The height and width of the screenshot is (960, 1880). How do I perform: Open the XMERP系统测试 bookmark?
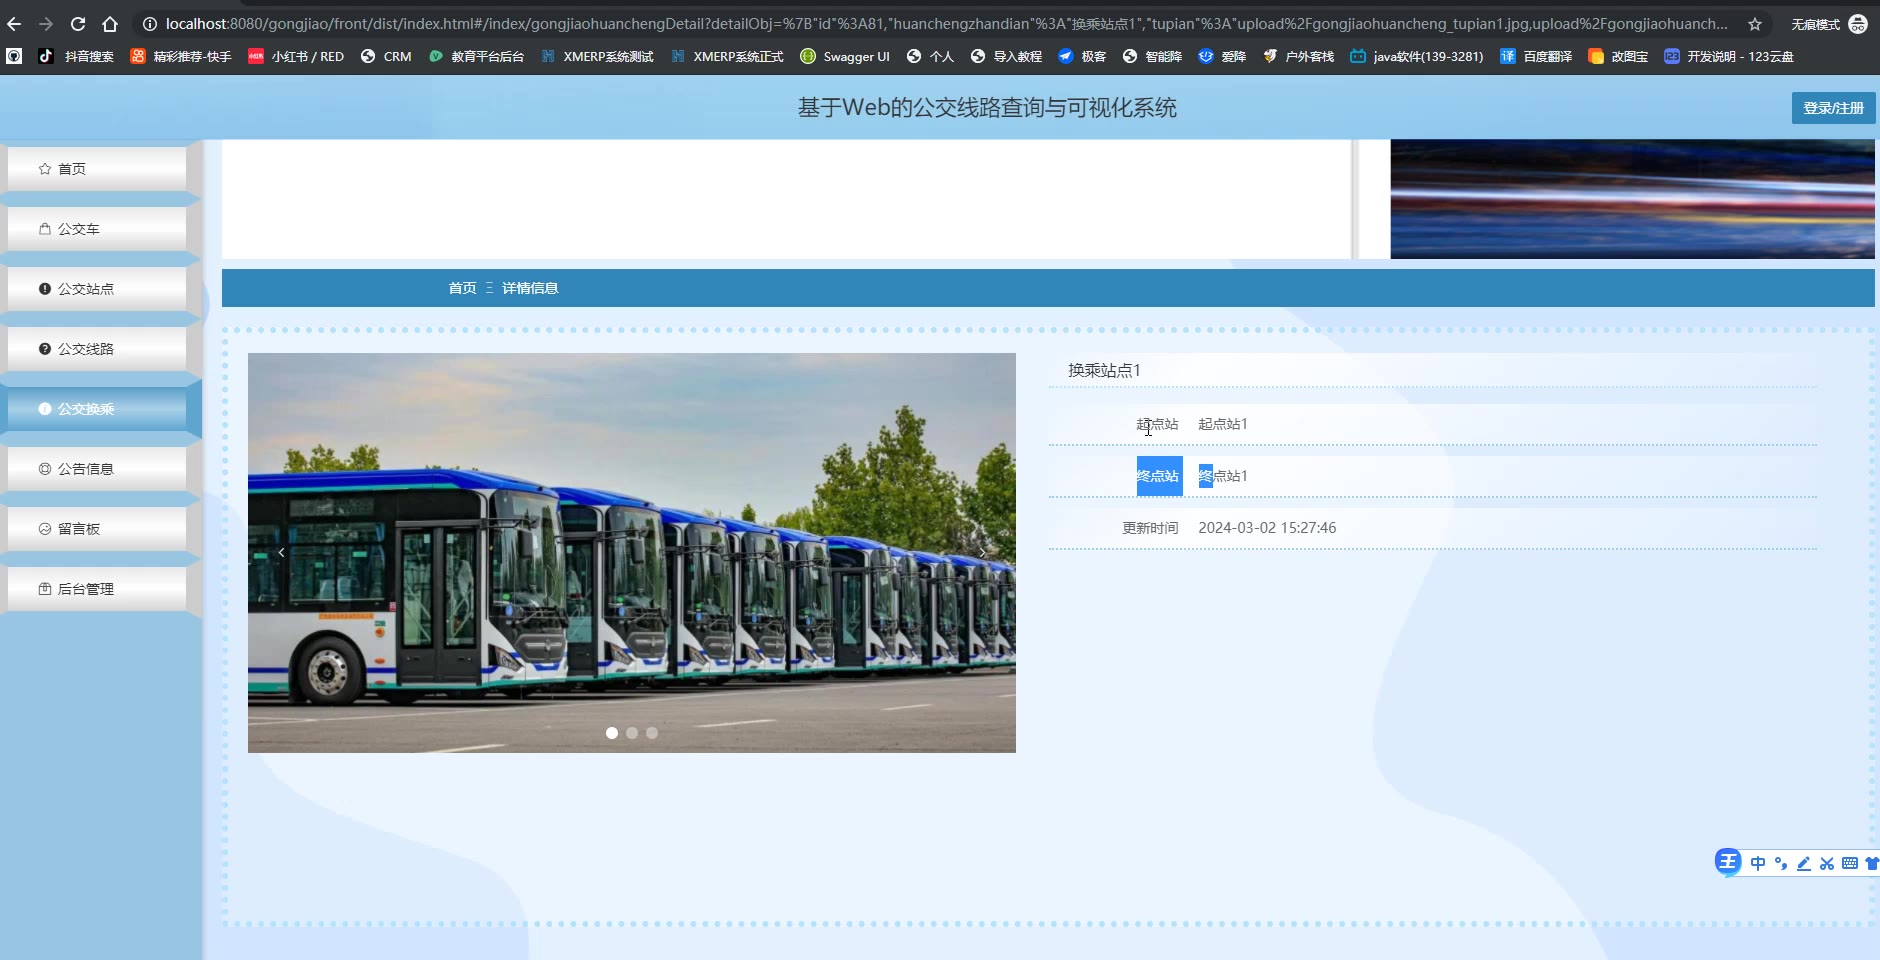(597, 57)
